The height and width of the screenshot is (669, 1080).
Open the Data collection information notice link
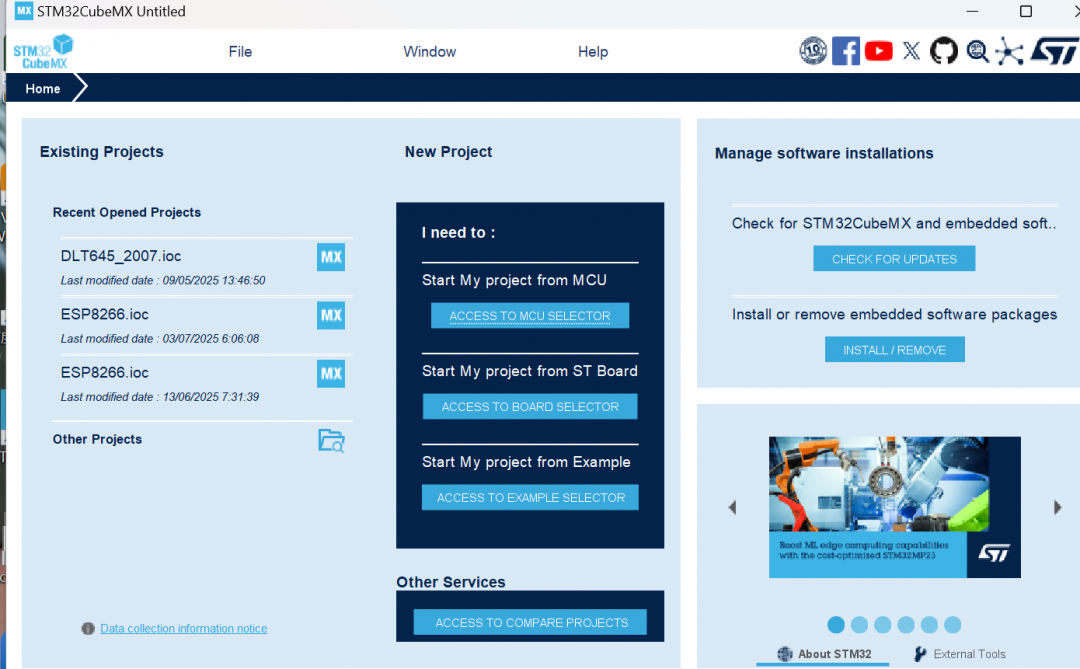click(184, 628)
